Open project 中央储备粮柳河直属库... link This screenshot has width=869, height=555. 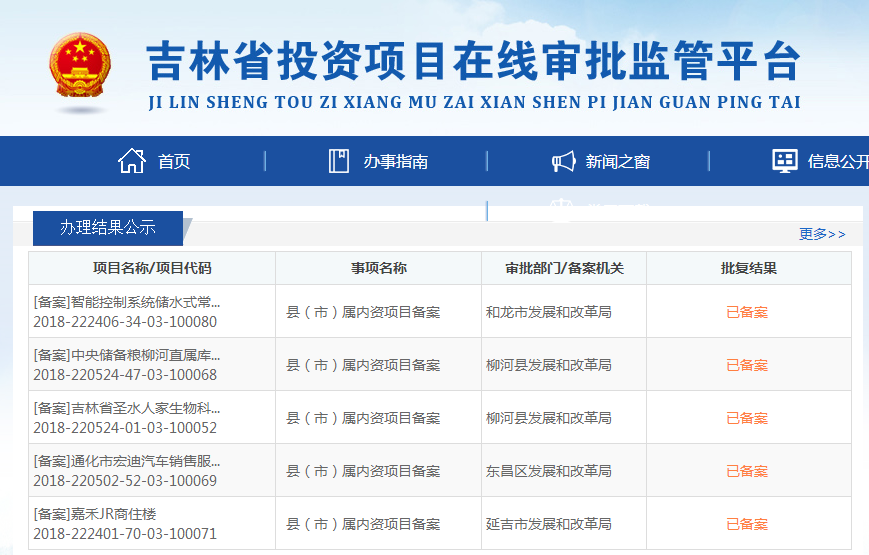[x=127, y=355]
